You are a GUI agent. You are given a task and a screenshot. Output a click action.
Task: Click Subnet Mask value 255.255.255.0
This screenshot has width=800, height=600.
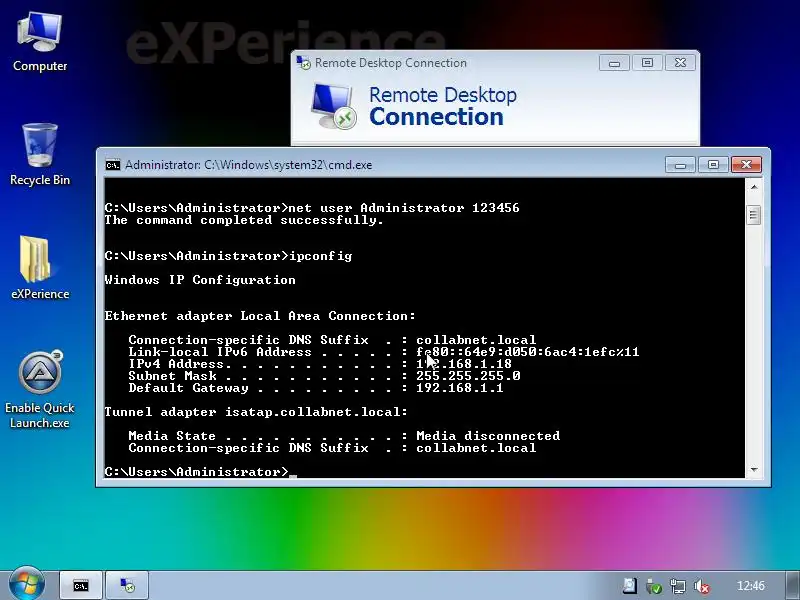click(468, 376)
